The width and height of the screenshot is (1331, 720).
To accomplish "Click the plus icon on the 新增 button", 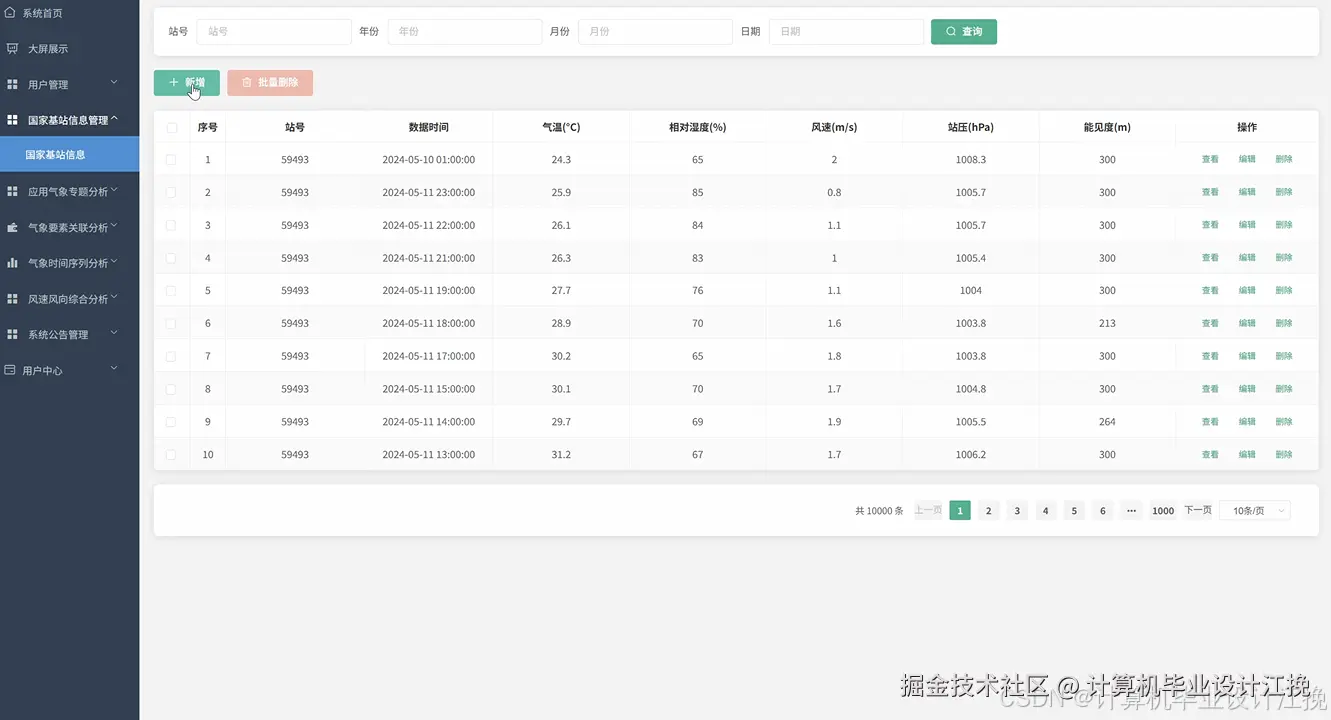I will tap(172, 83).
